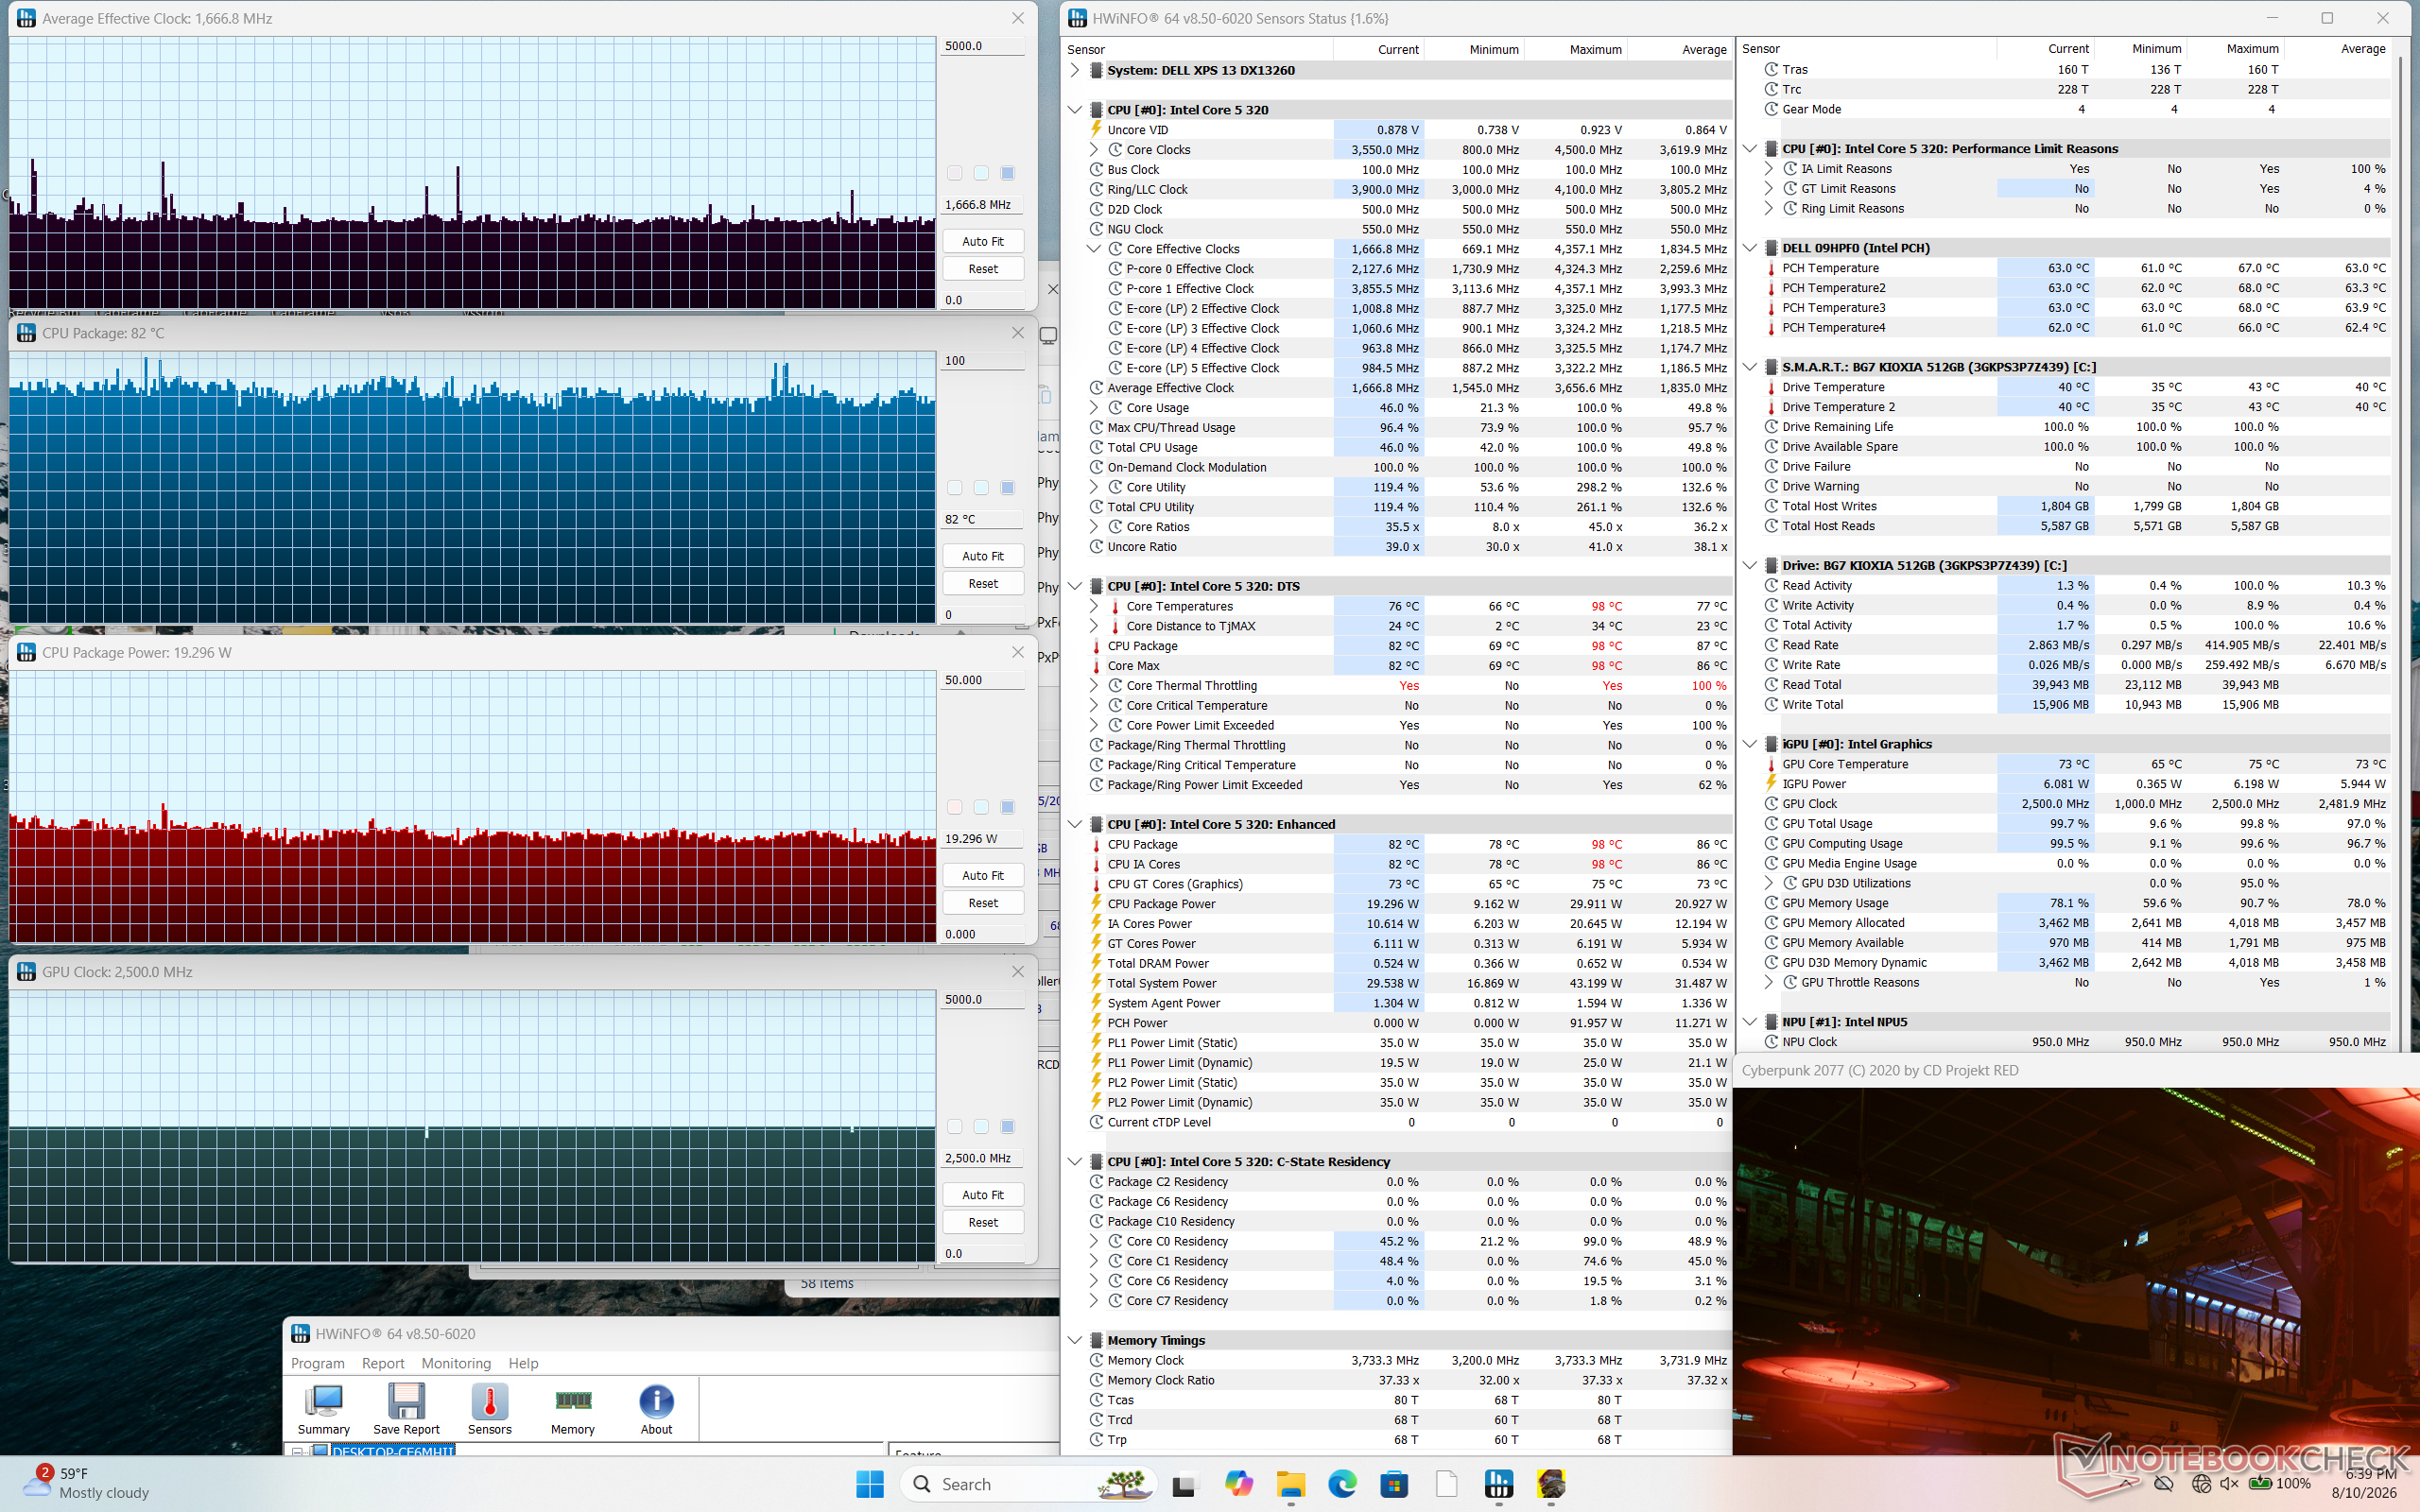Screen dimensions: 2420x1512
Task: Click the OneDrive cloud icon in system tray
Action: [x=2164, y=1484]
